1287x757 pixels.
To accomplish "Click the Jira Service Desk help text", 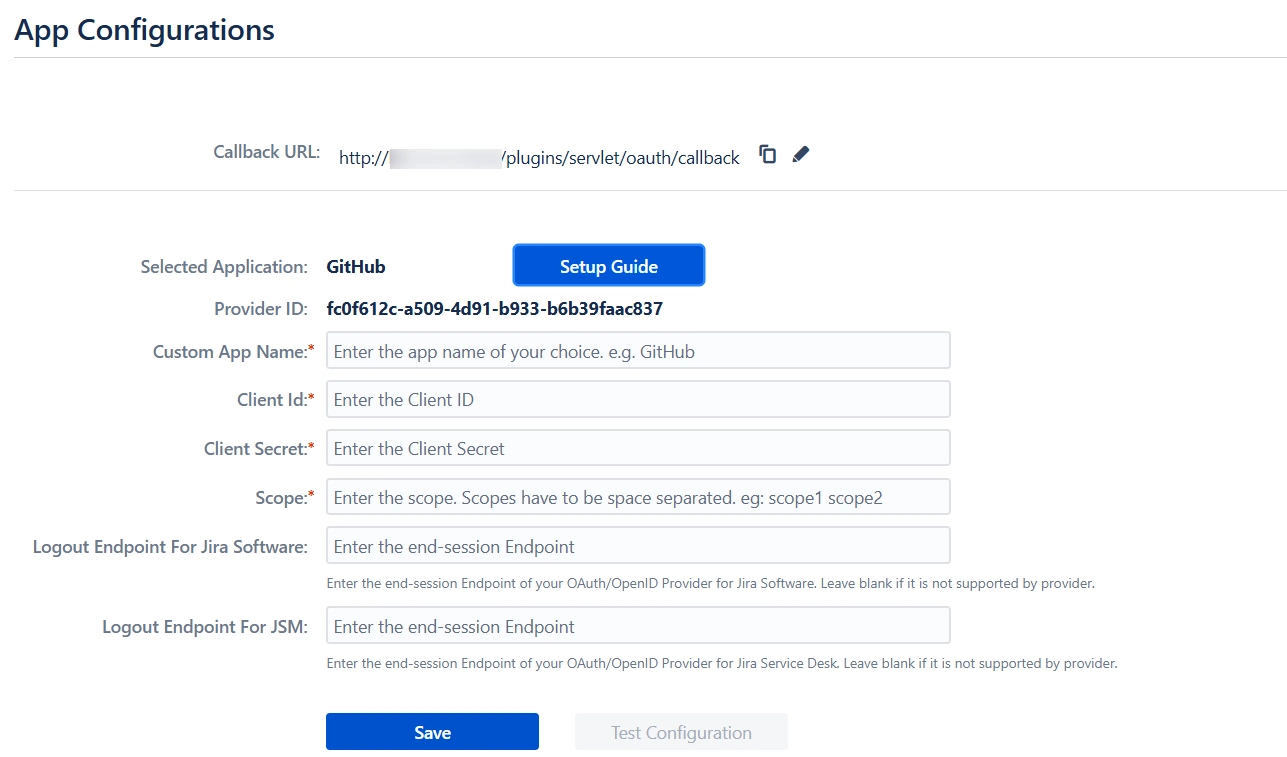I will (722, 663).
